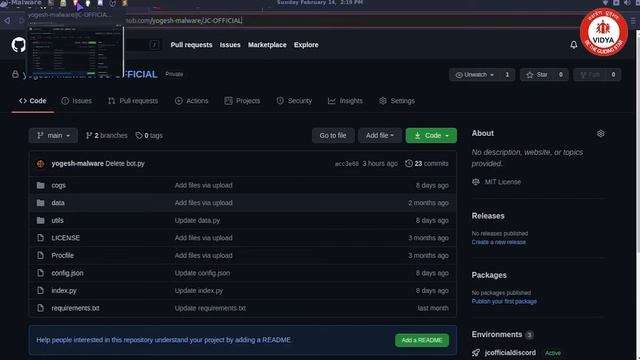Click the browser back arrow
The height and width of the screenshot is (360, 640).
point(7,20)
